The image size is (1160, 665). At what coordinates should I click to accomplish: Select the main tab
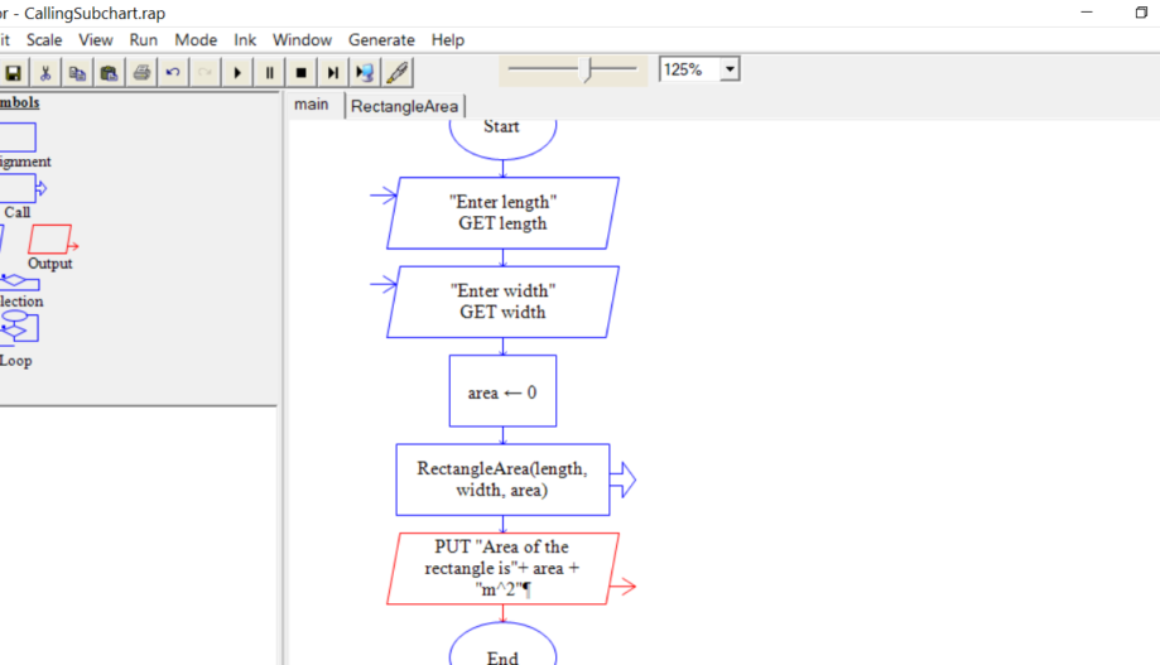311,105
